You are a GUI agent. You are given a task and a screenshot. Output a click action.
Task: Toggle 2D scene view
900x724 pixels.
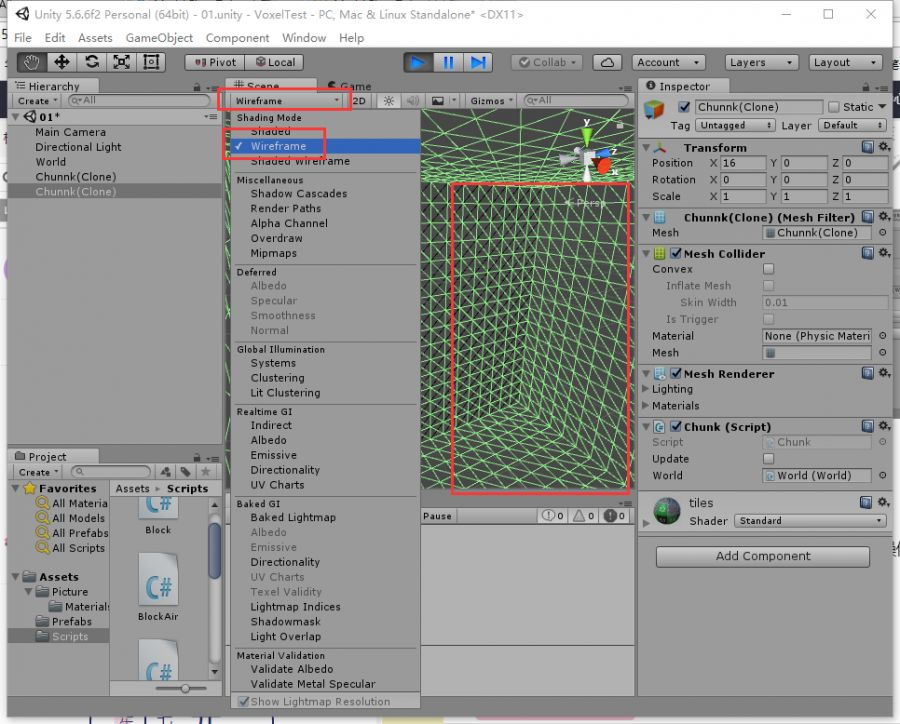point(359,100)
